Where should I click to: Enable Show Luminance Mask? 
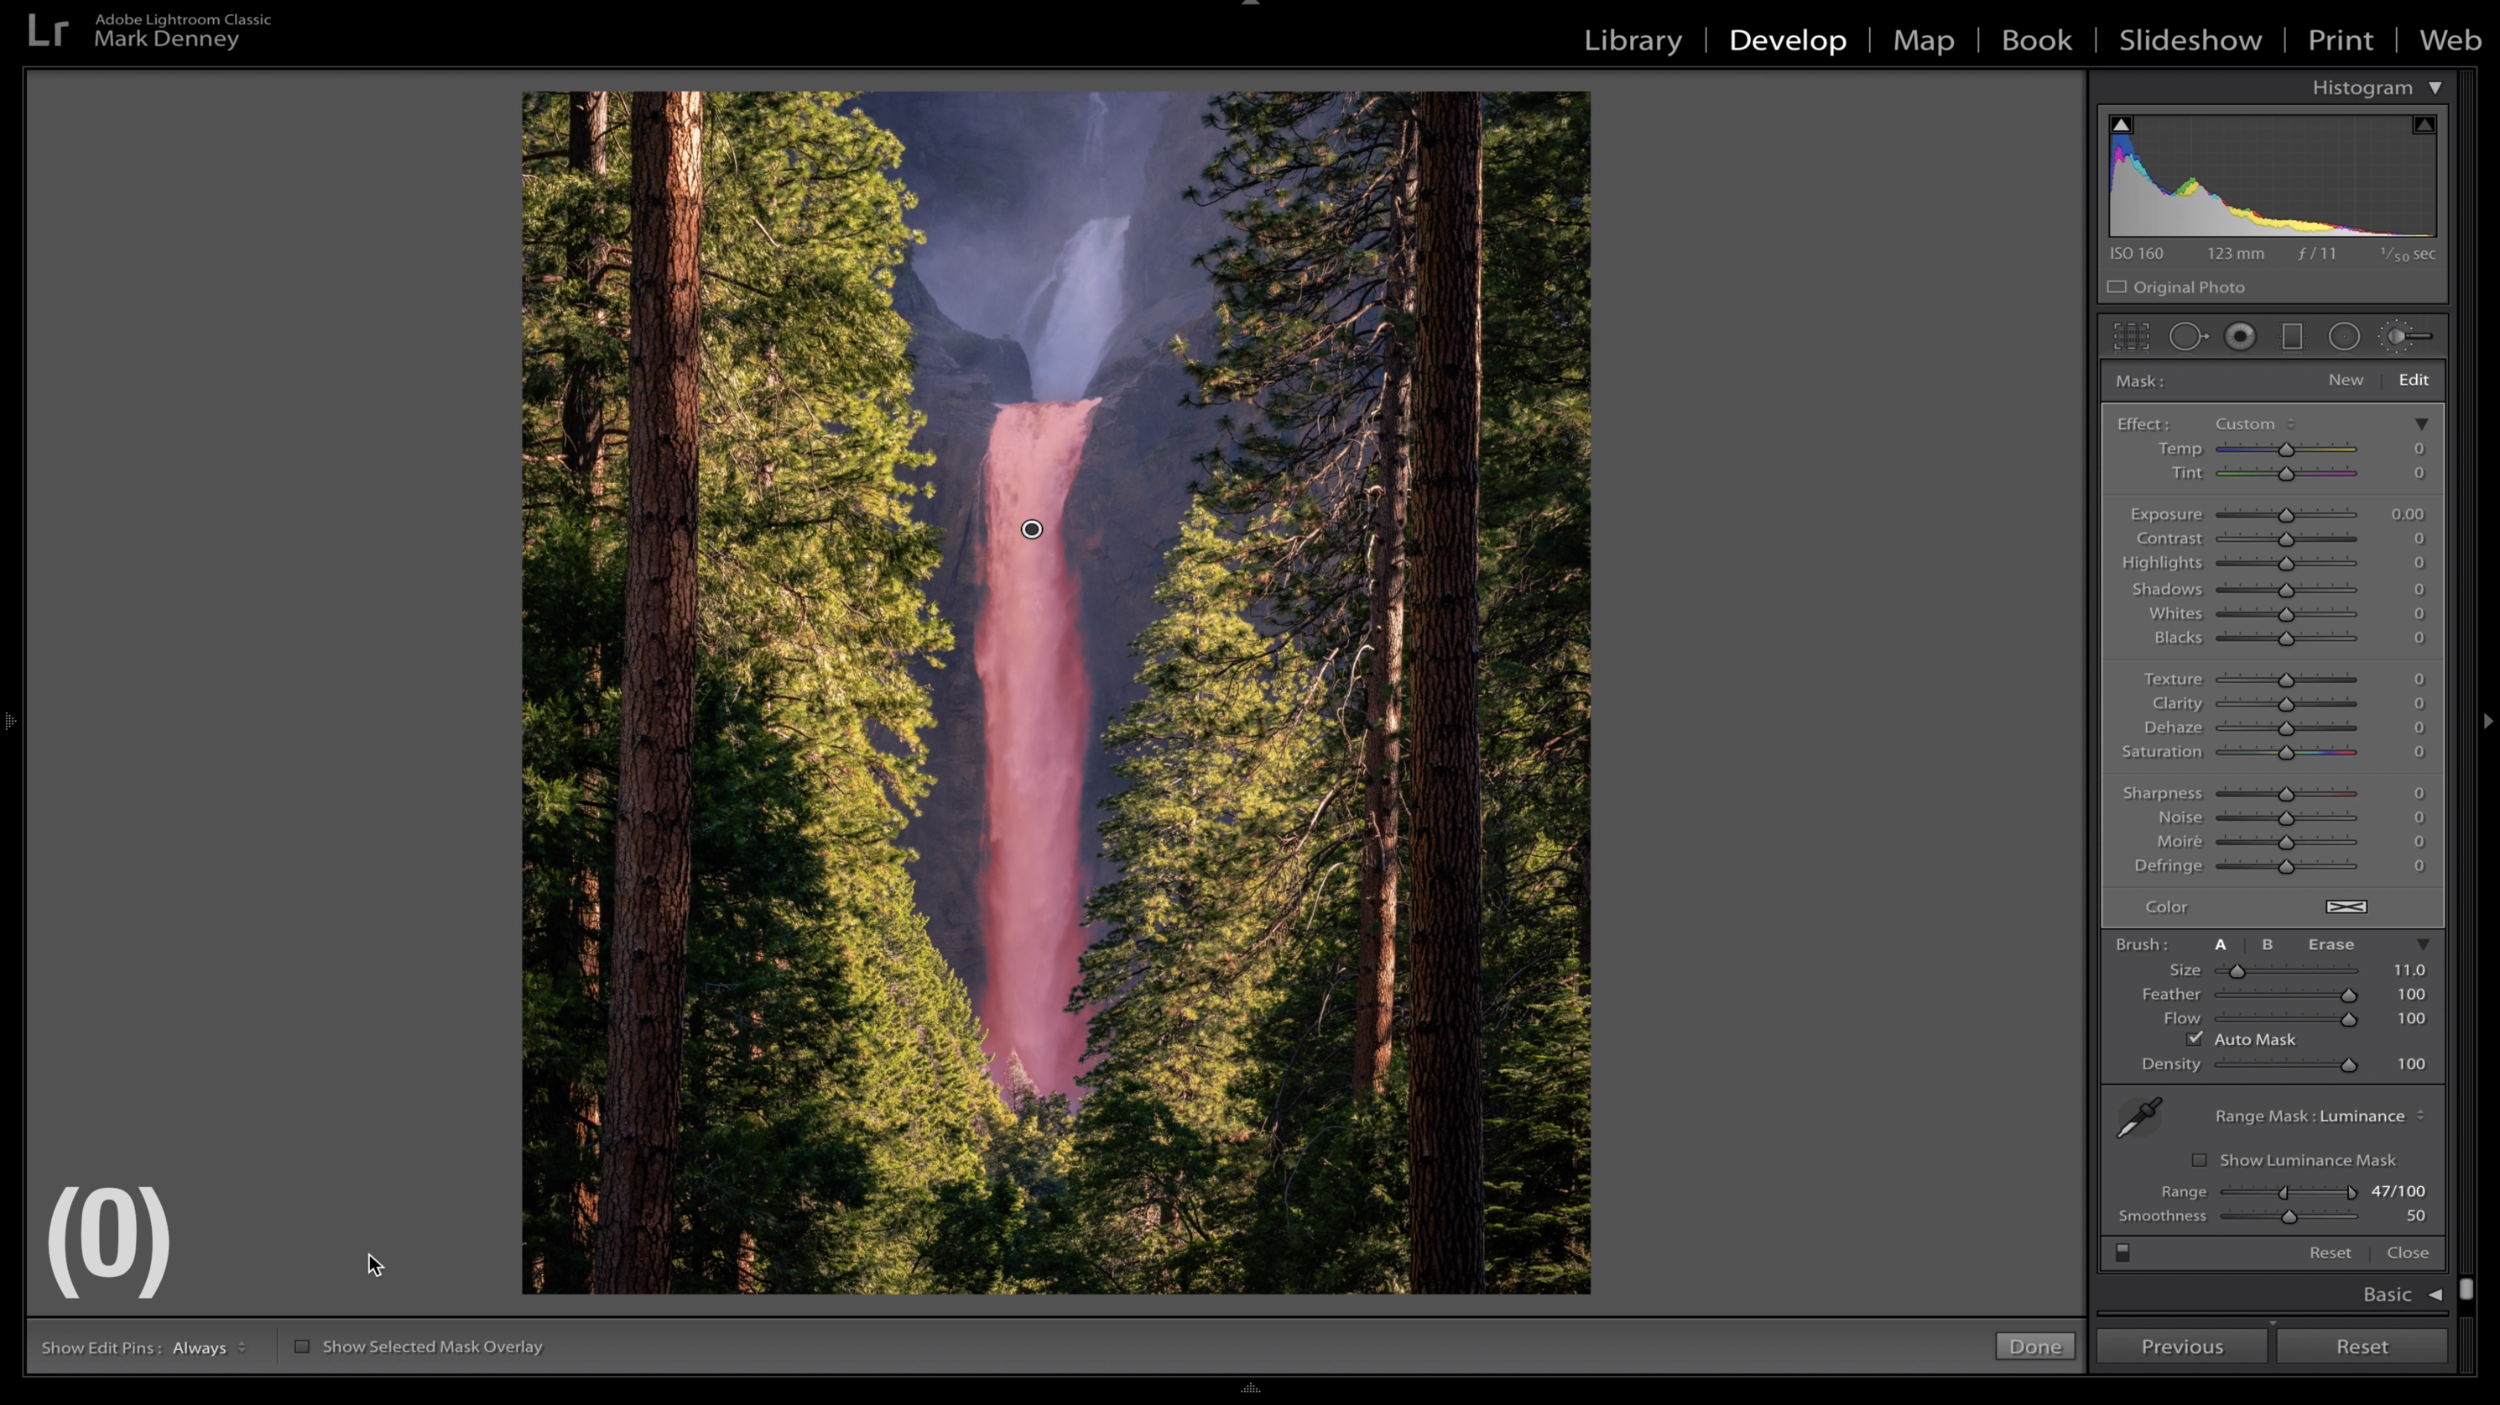(2199, 1160)
